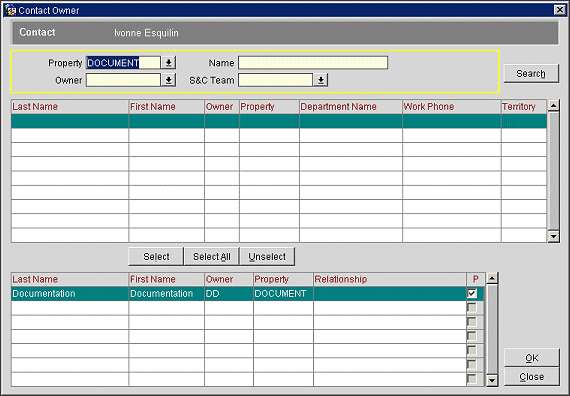This screenshot has height=396, width=570.
Task: Check the P checkbox in second row
Action: [472, 308]
